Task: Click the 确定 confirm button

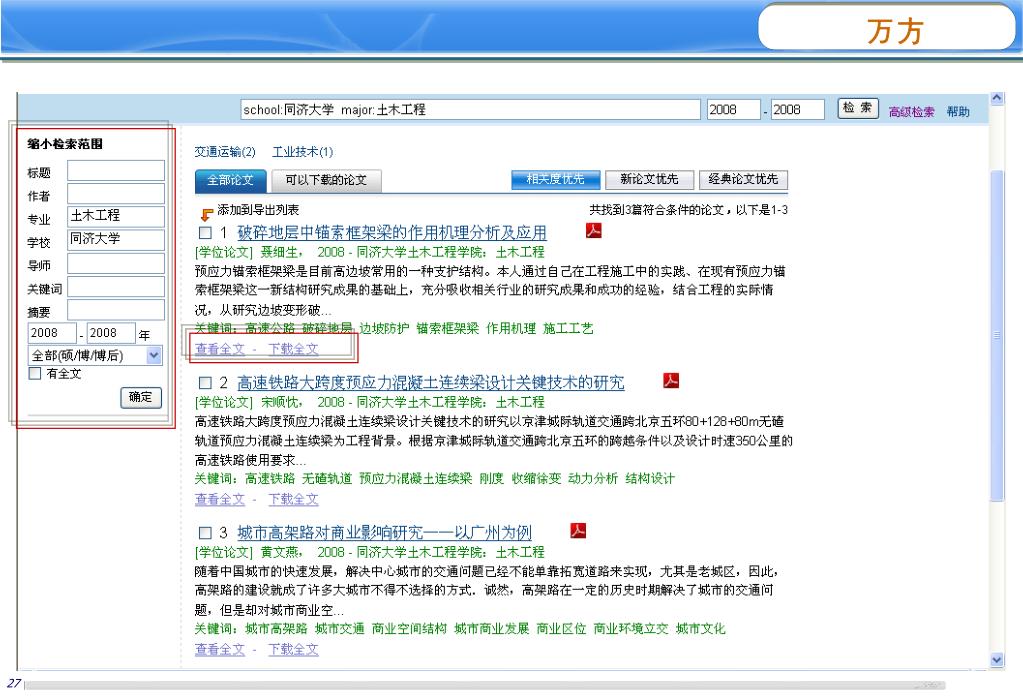Action: pyautogui.click(x=141, y=397)
